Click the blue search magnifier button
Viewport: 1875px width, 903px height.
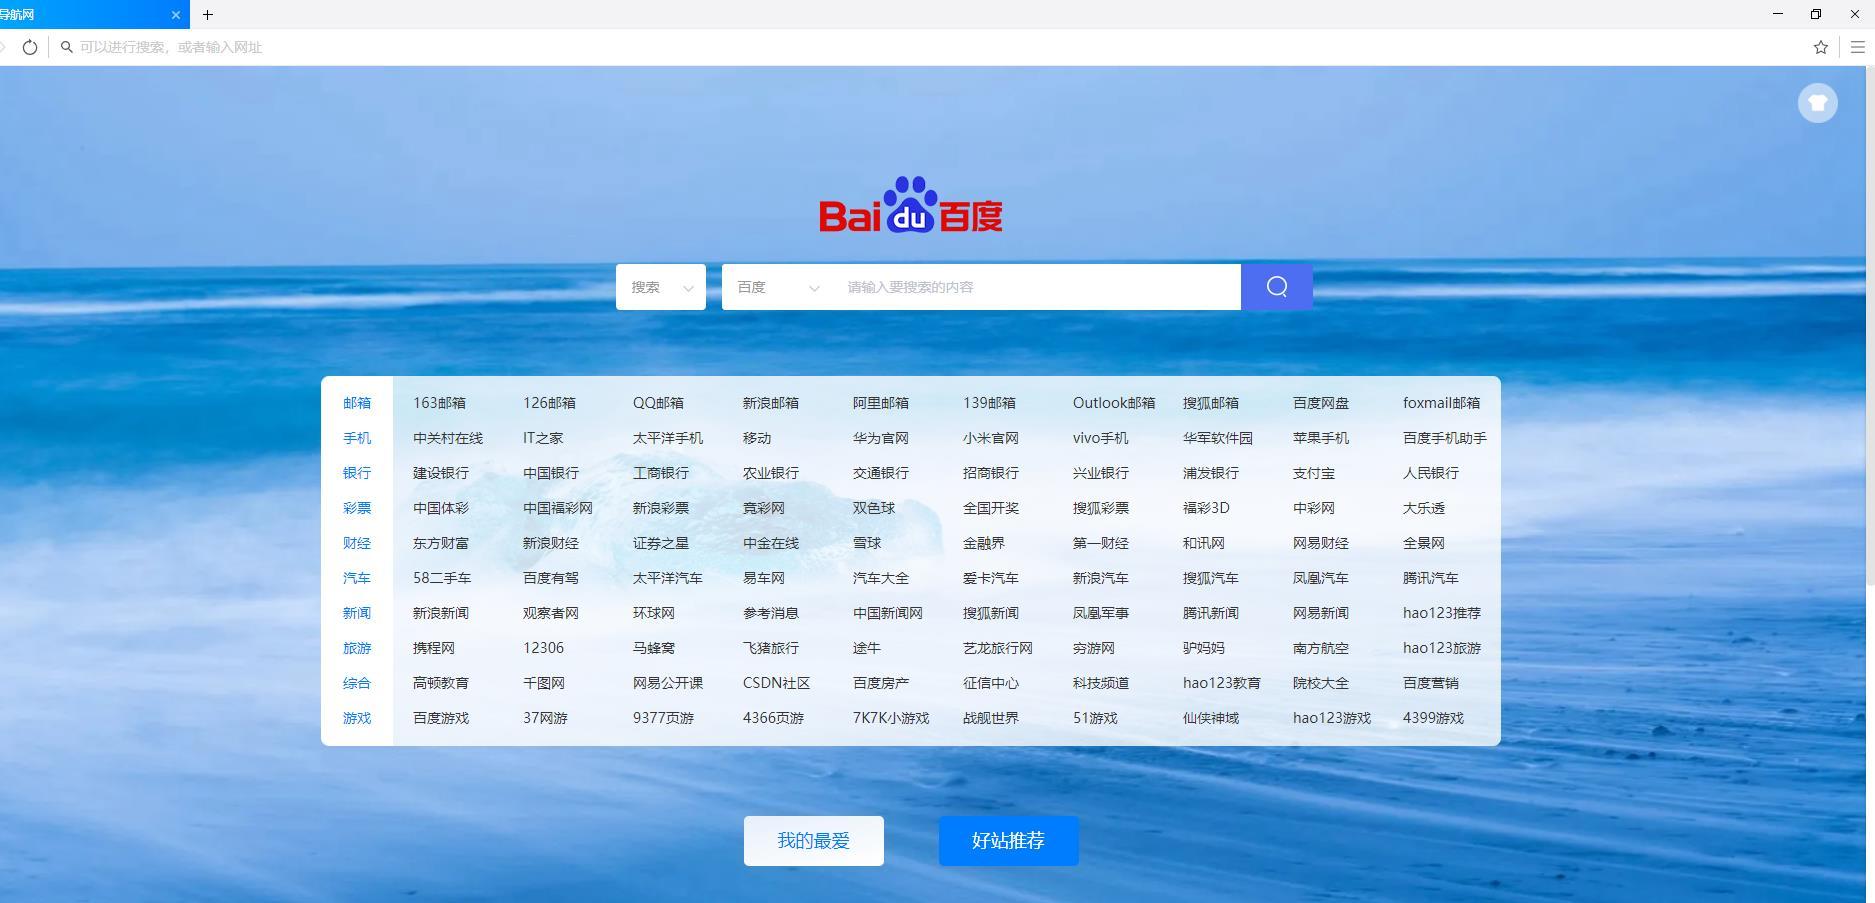point(1277,287)
